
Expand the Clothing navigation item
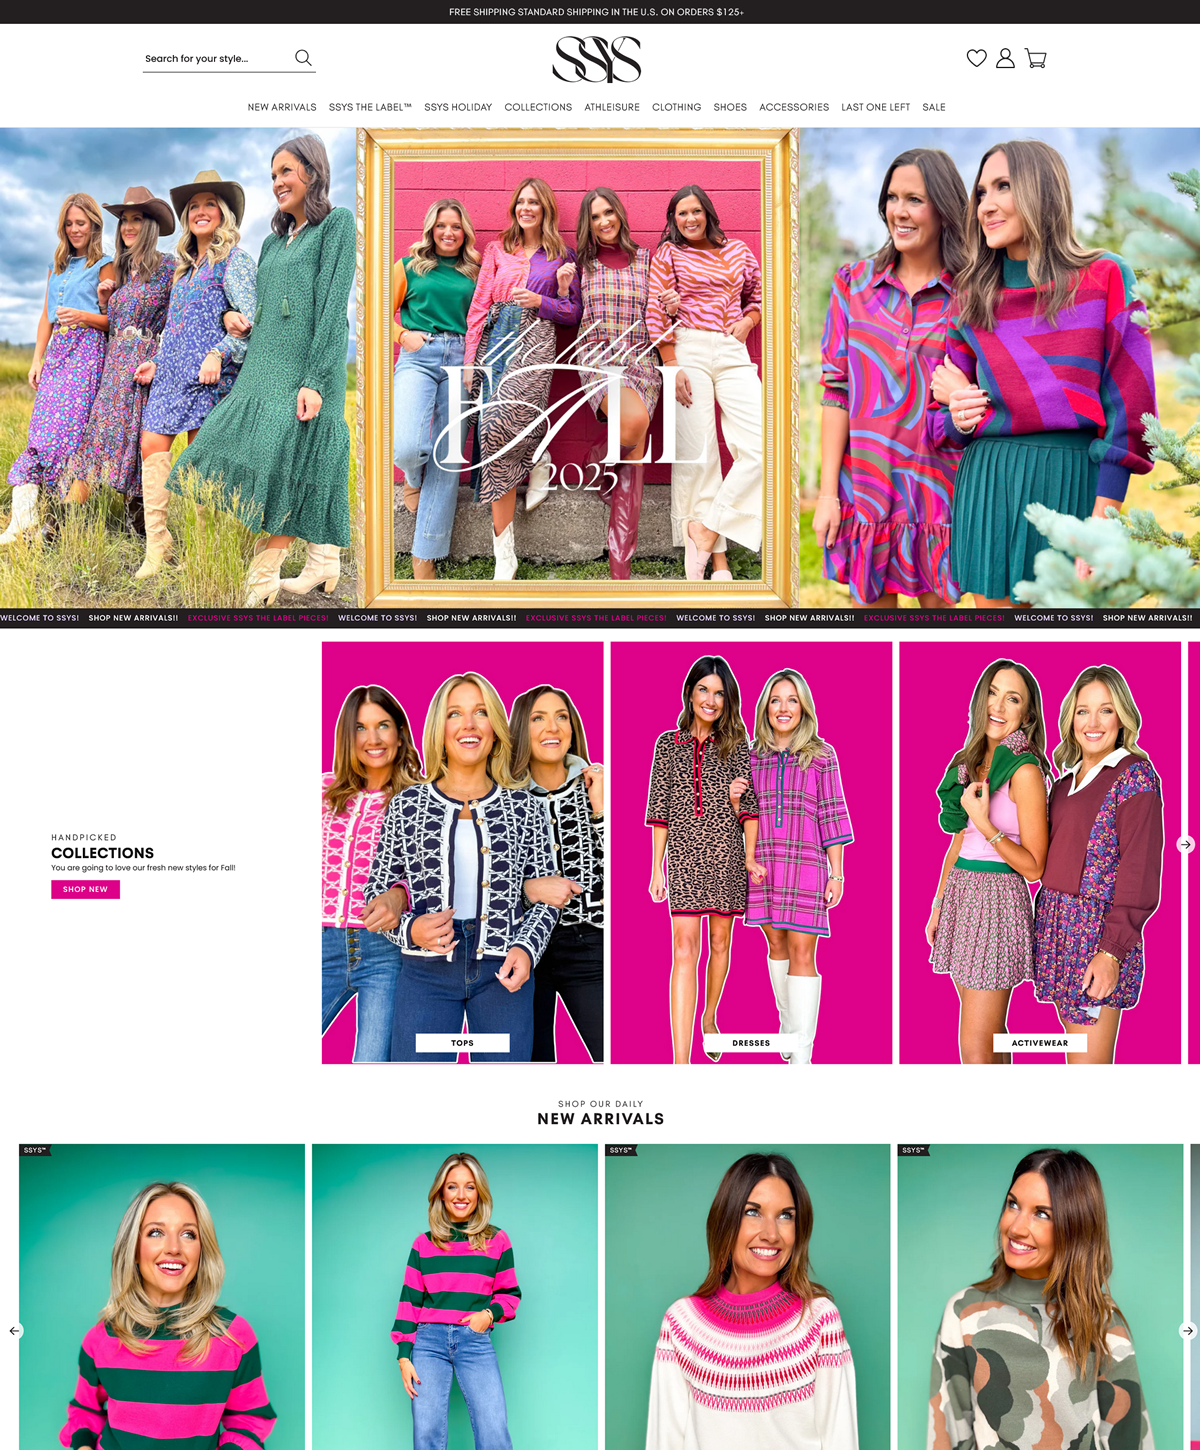pyautogui.click(x=676, y=107)
